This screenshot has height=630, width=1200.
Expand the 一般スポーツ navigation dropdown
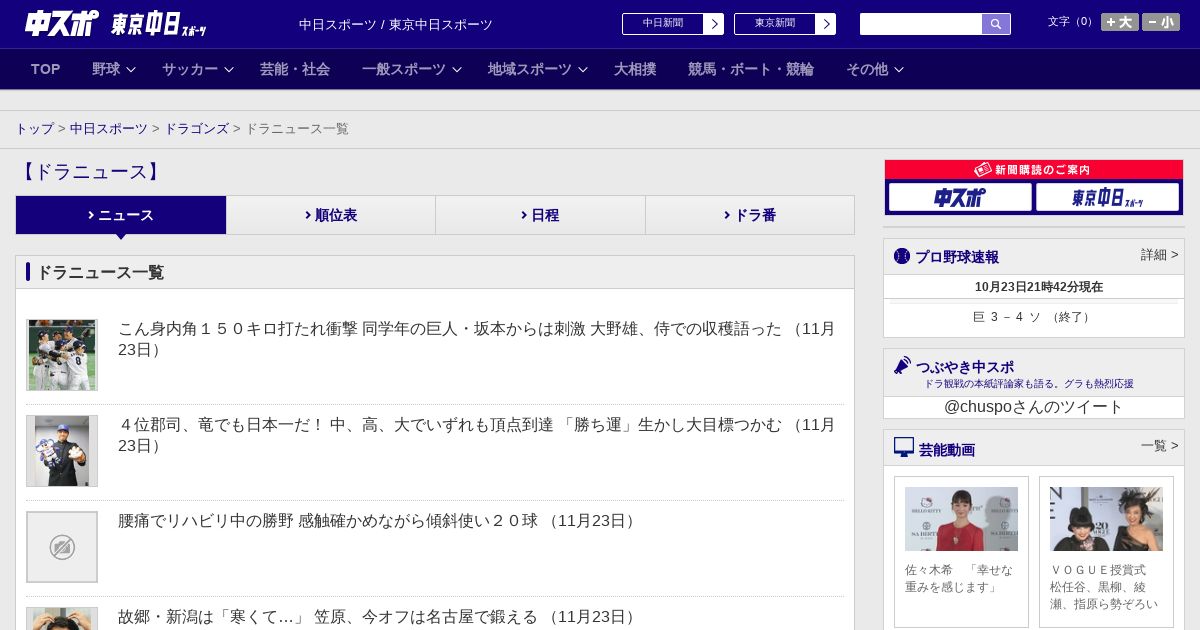[x=412, y=69]
